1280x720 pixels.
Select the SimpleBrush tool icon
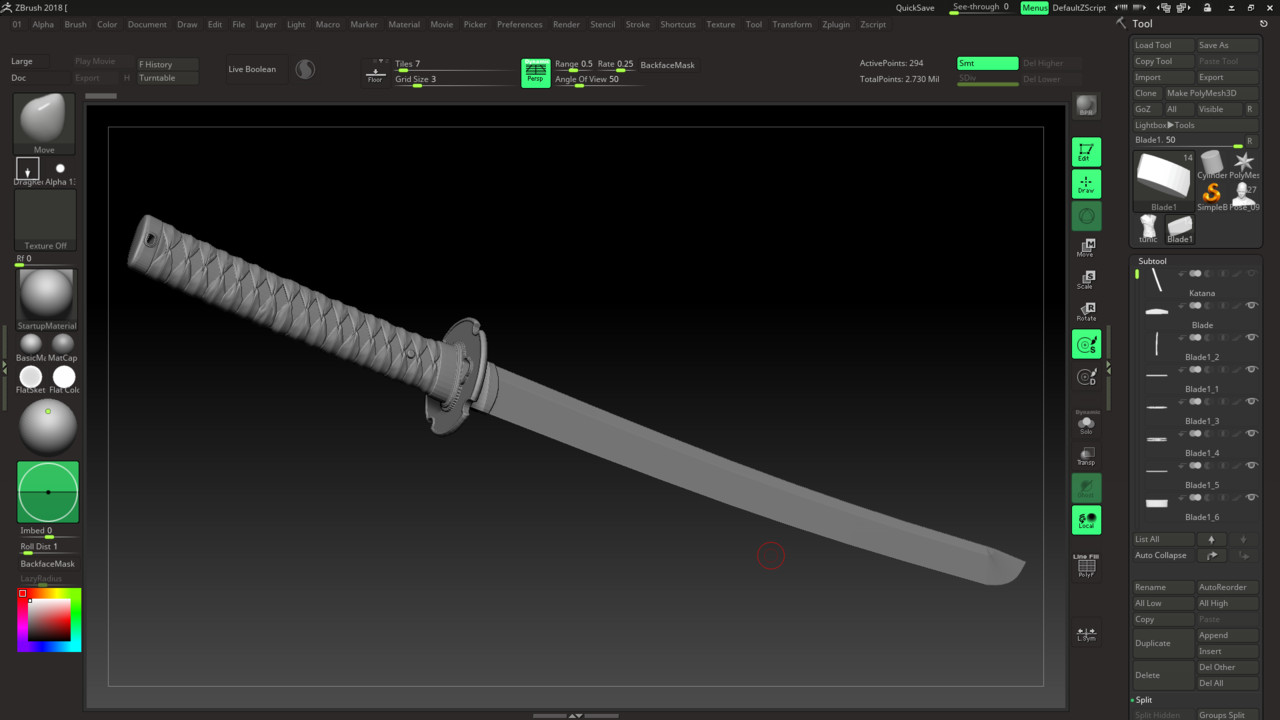pos(1211,196)
